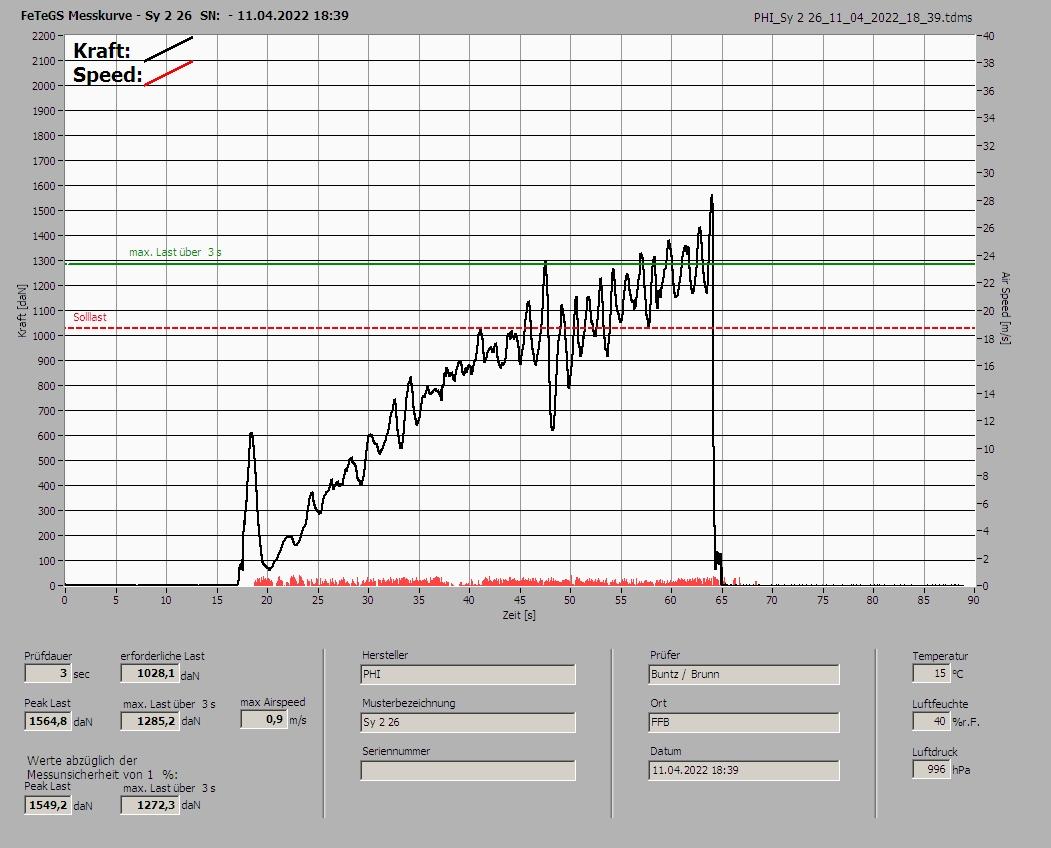
Task: Select the Luftfeuchte field showing 40
Action: pos(930,721)
